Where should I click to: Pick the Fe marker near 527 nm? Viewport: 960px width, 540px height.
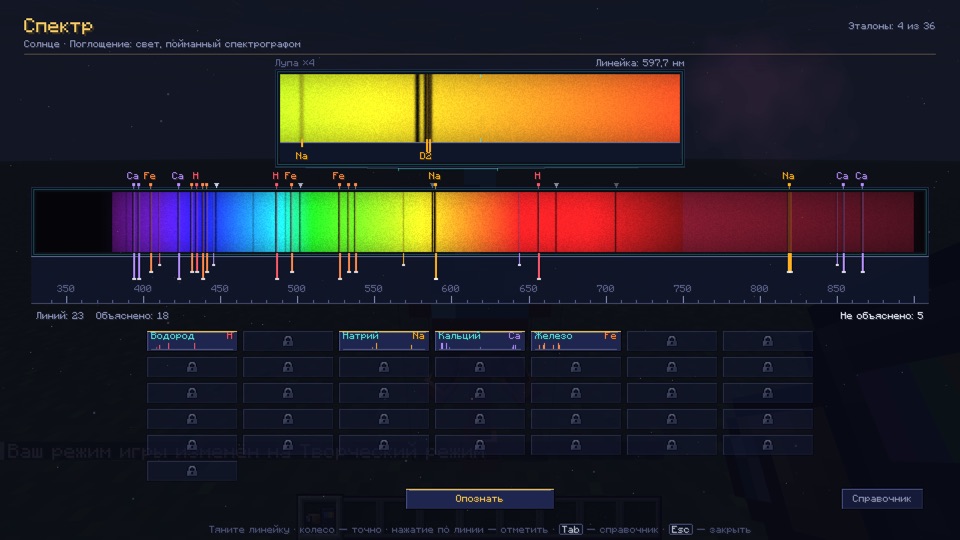[x=339, y=176]
